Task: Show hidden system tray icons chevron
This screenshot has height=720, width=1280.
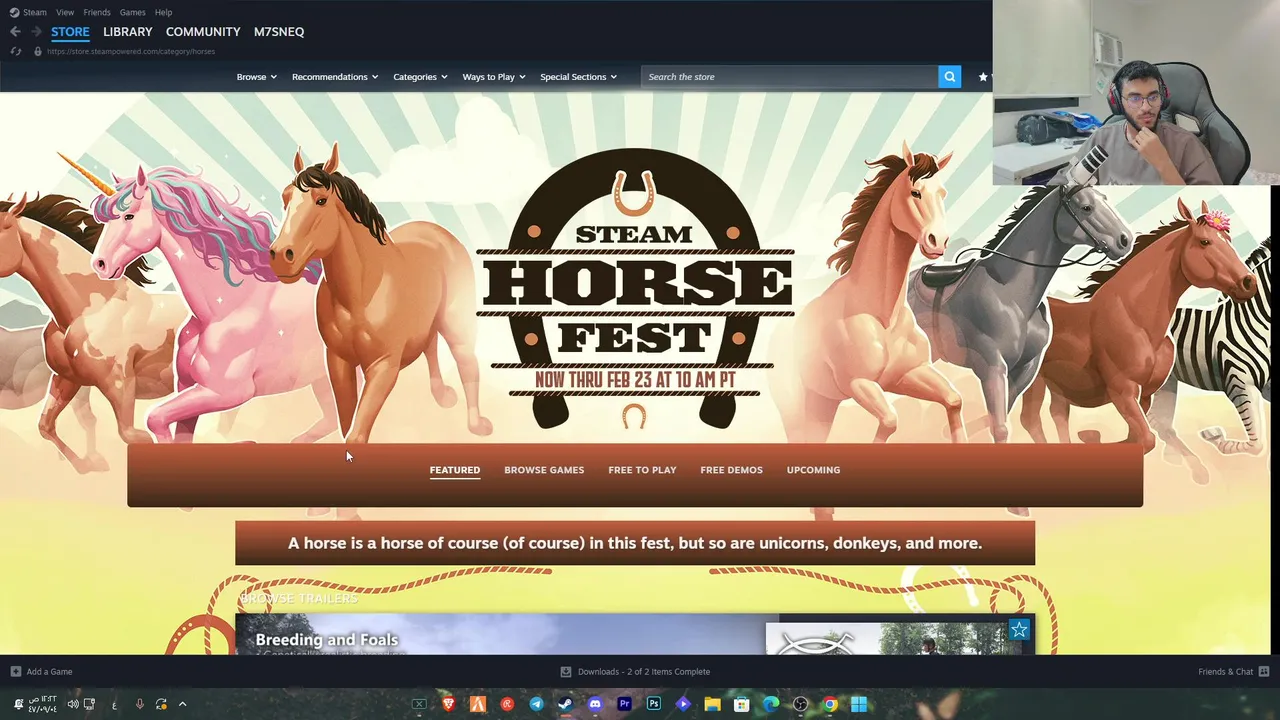Action: (182, 704)
